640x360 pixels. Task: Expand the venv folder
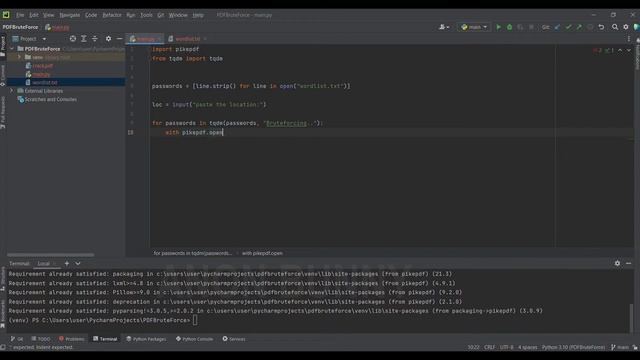click(19, 57)
